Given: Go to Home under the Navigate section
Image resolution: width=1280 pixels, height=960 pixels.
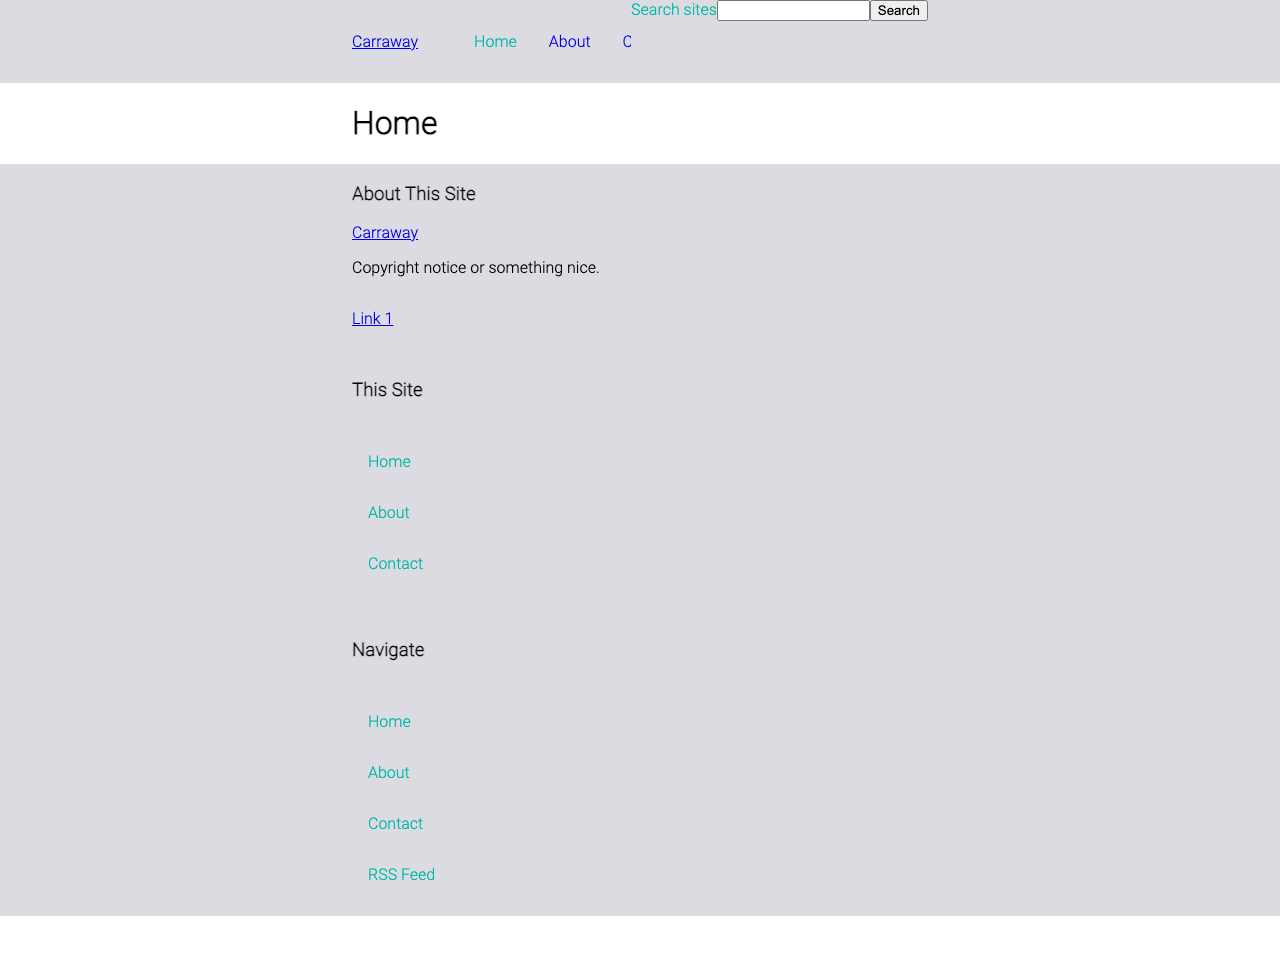Looking at the screenshot, I should 389,722.
